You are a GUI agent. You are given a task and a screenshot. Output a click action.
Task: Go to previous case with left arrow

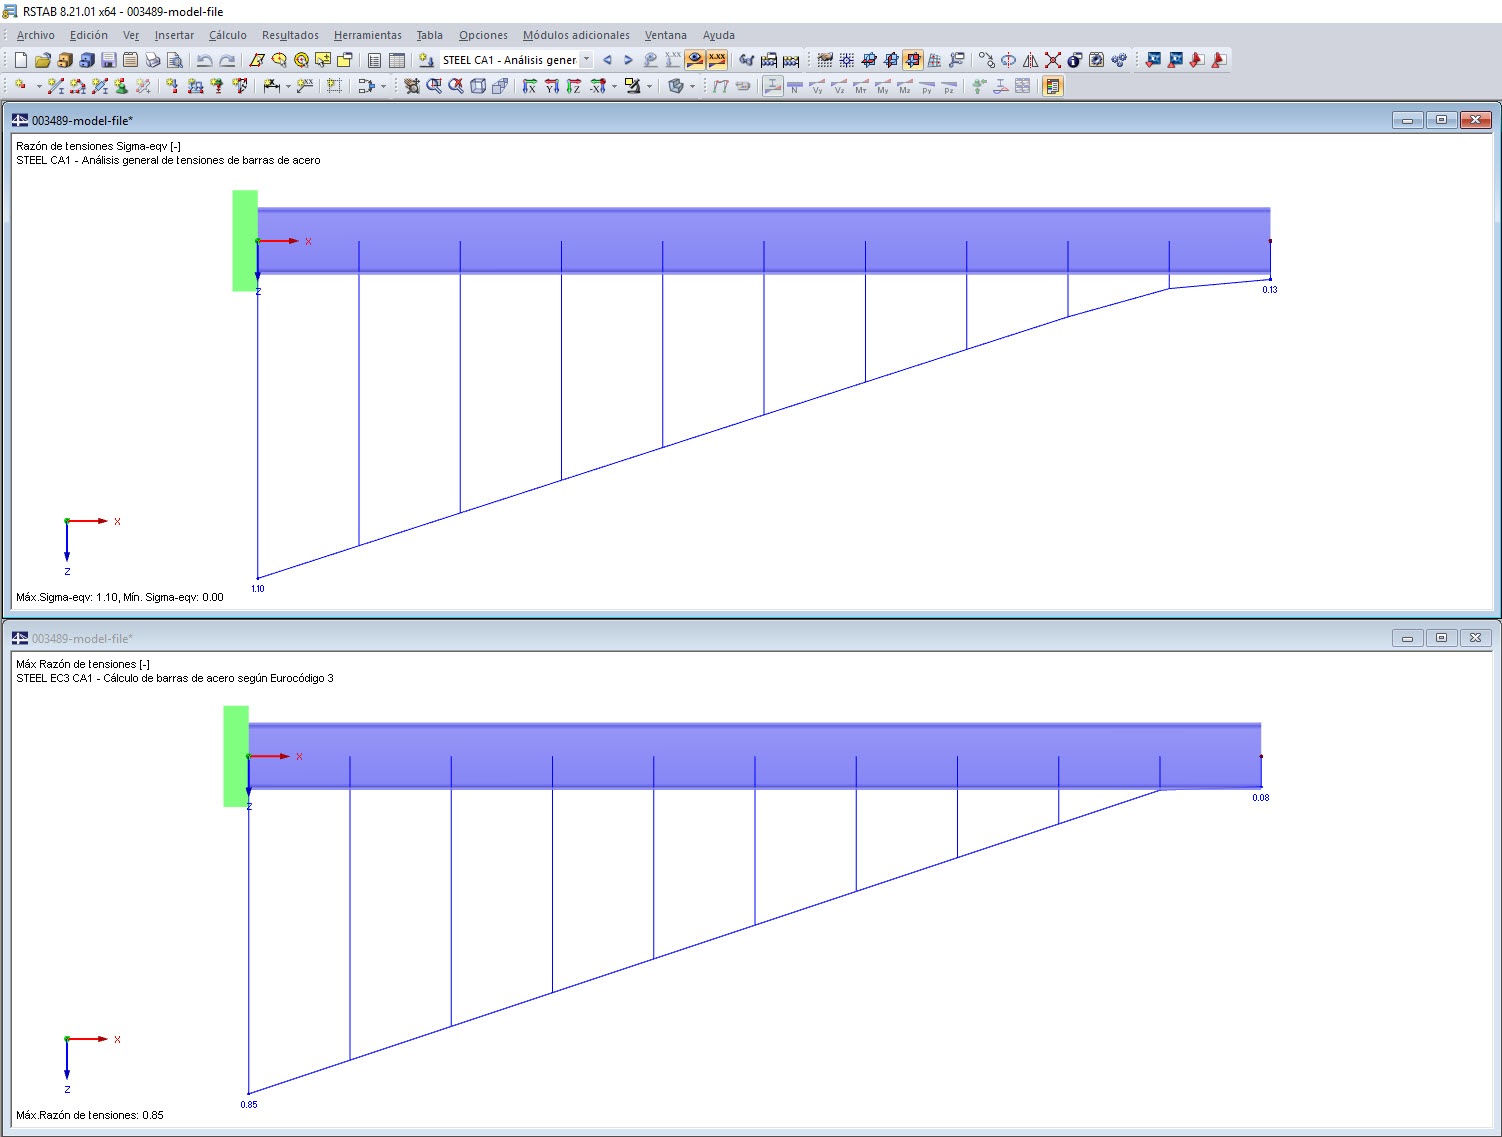[x=607, y=60]
